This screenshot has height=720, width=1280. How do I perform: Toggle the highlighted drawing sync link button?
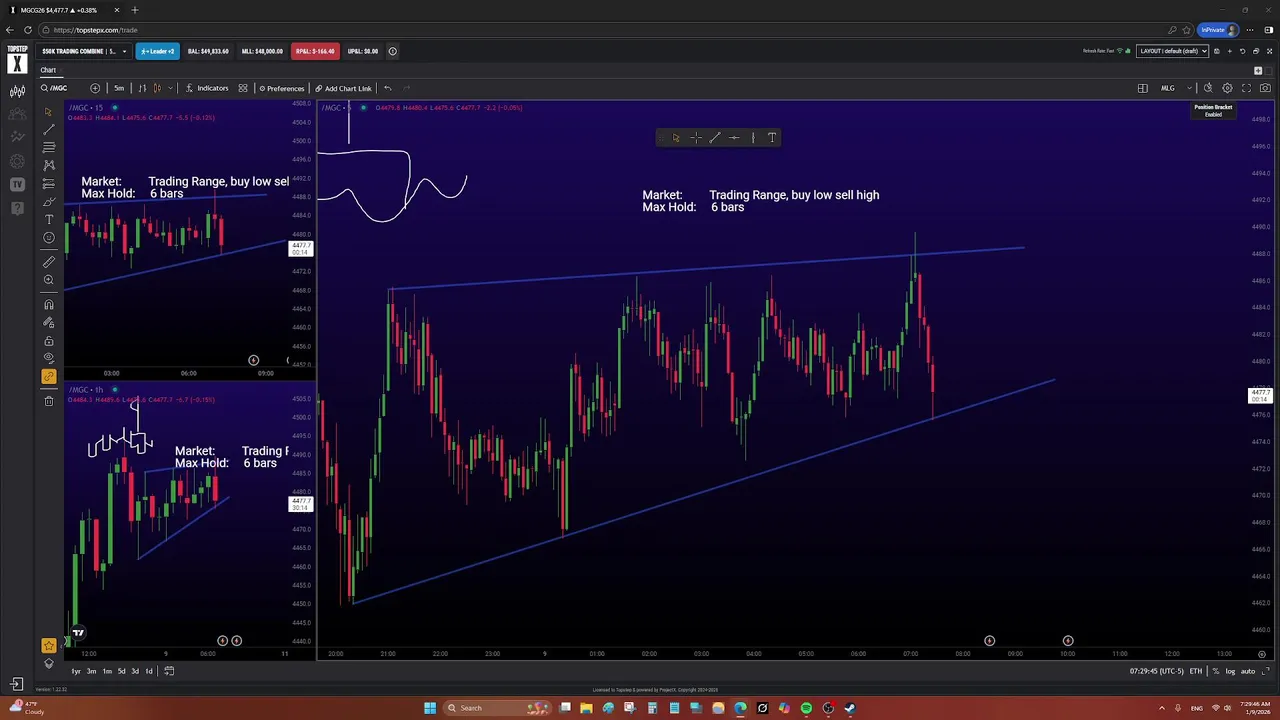coord(48,377)
